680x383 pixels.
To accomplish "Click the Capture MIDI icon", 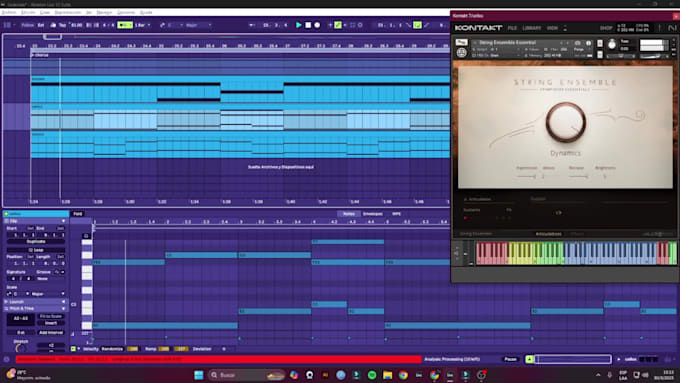I will click(353, 25).
